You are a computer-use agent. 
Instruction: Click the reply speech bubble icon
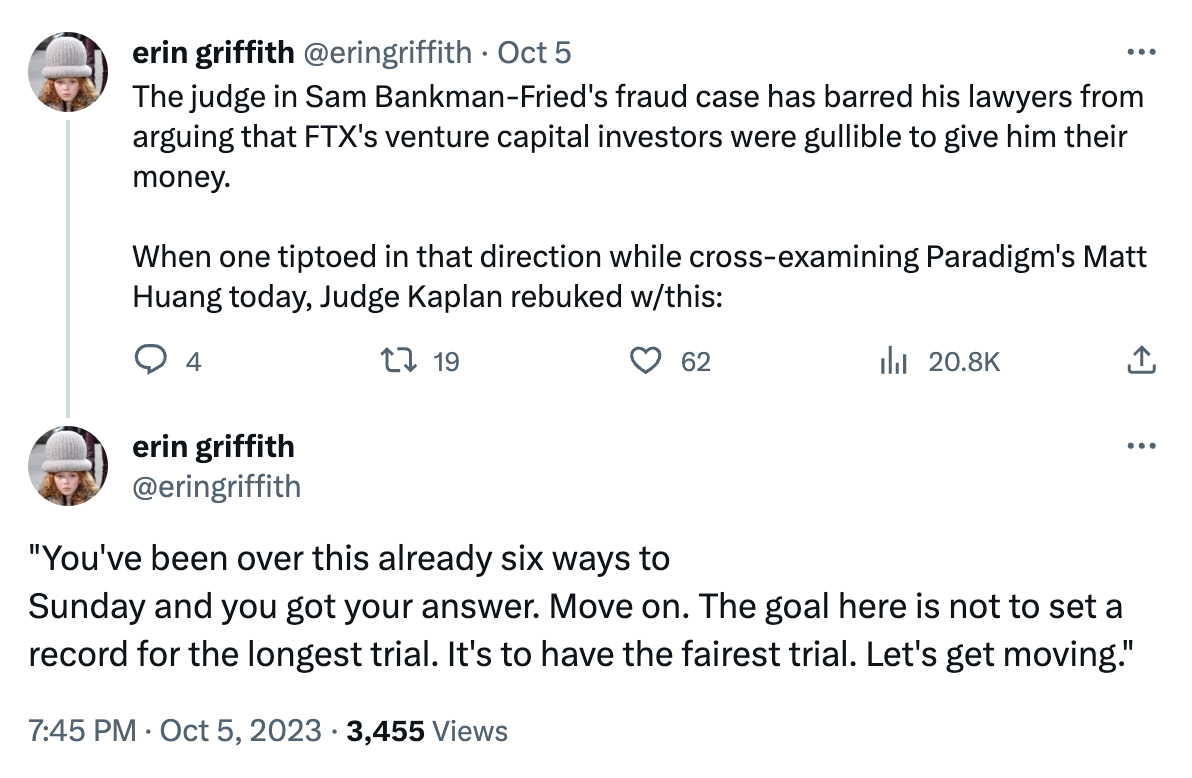tap(151, 361)
